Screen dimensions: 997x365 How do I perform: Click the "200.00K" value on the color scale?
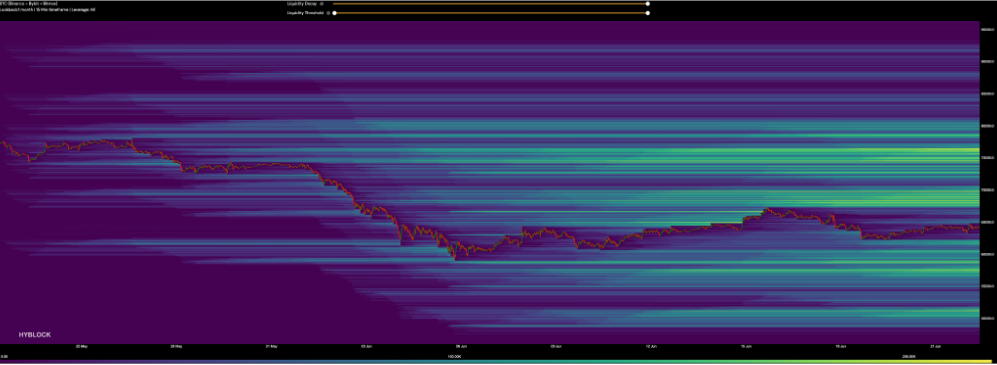pyautogui.click(x=908, y=357)
